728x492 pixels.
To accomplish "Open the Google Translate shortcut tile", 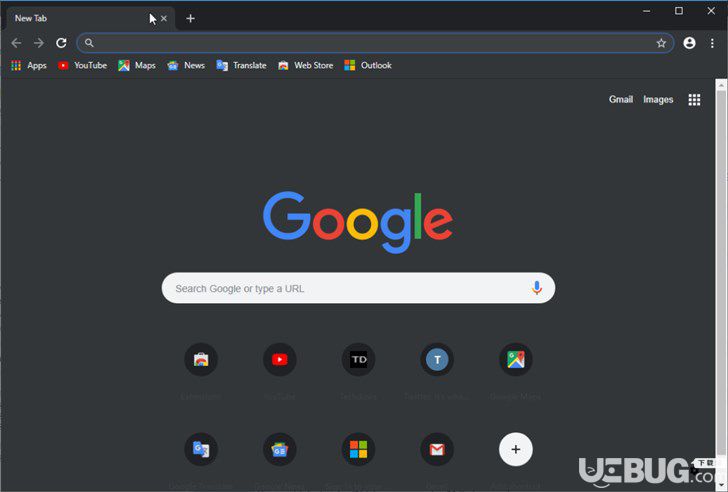I will (x=201, y=449).
